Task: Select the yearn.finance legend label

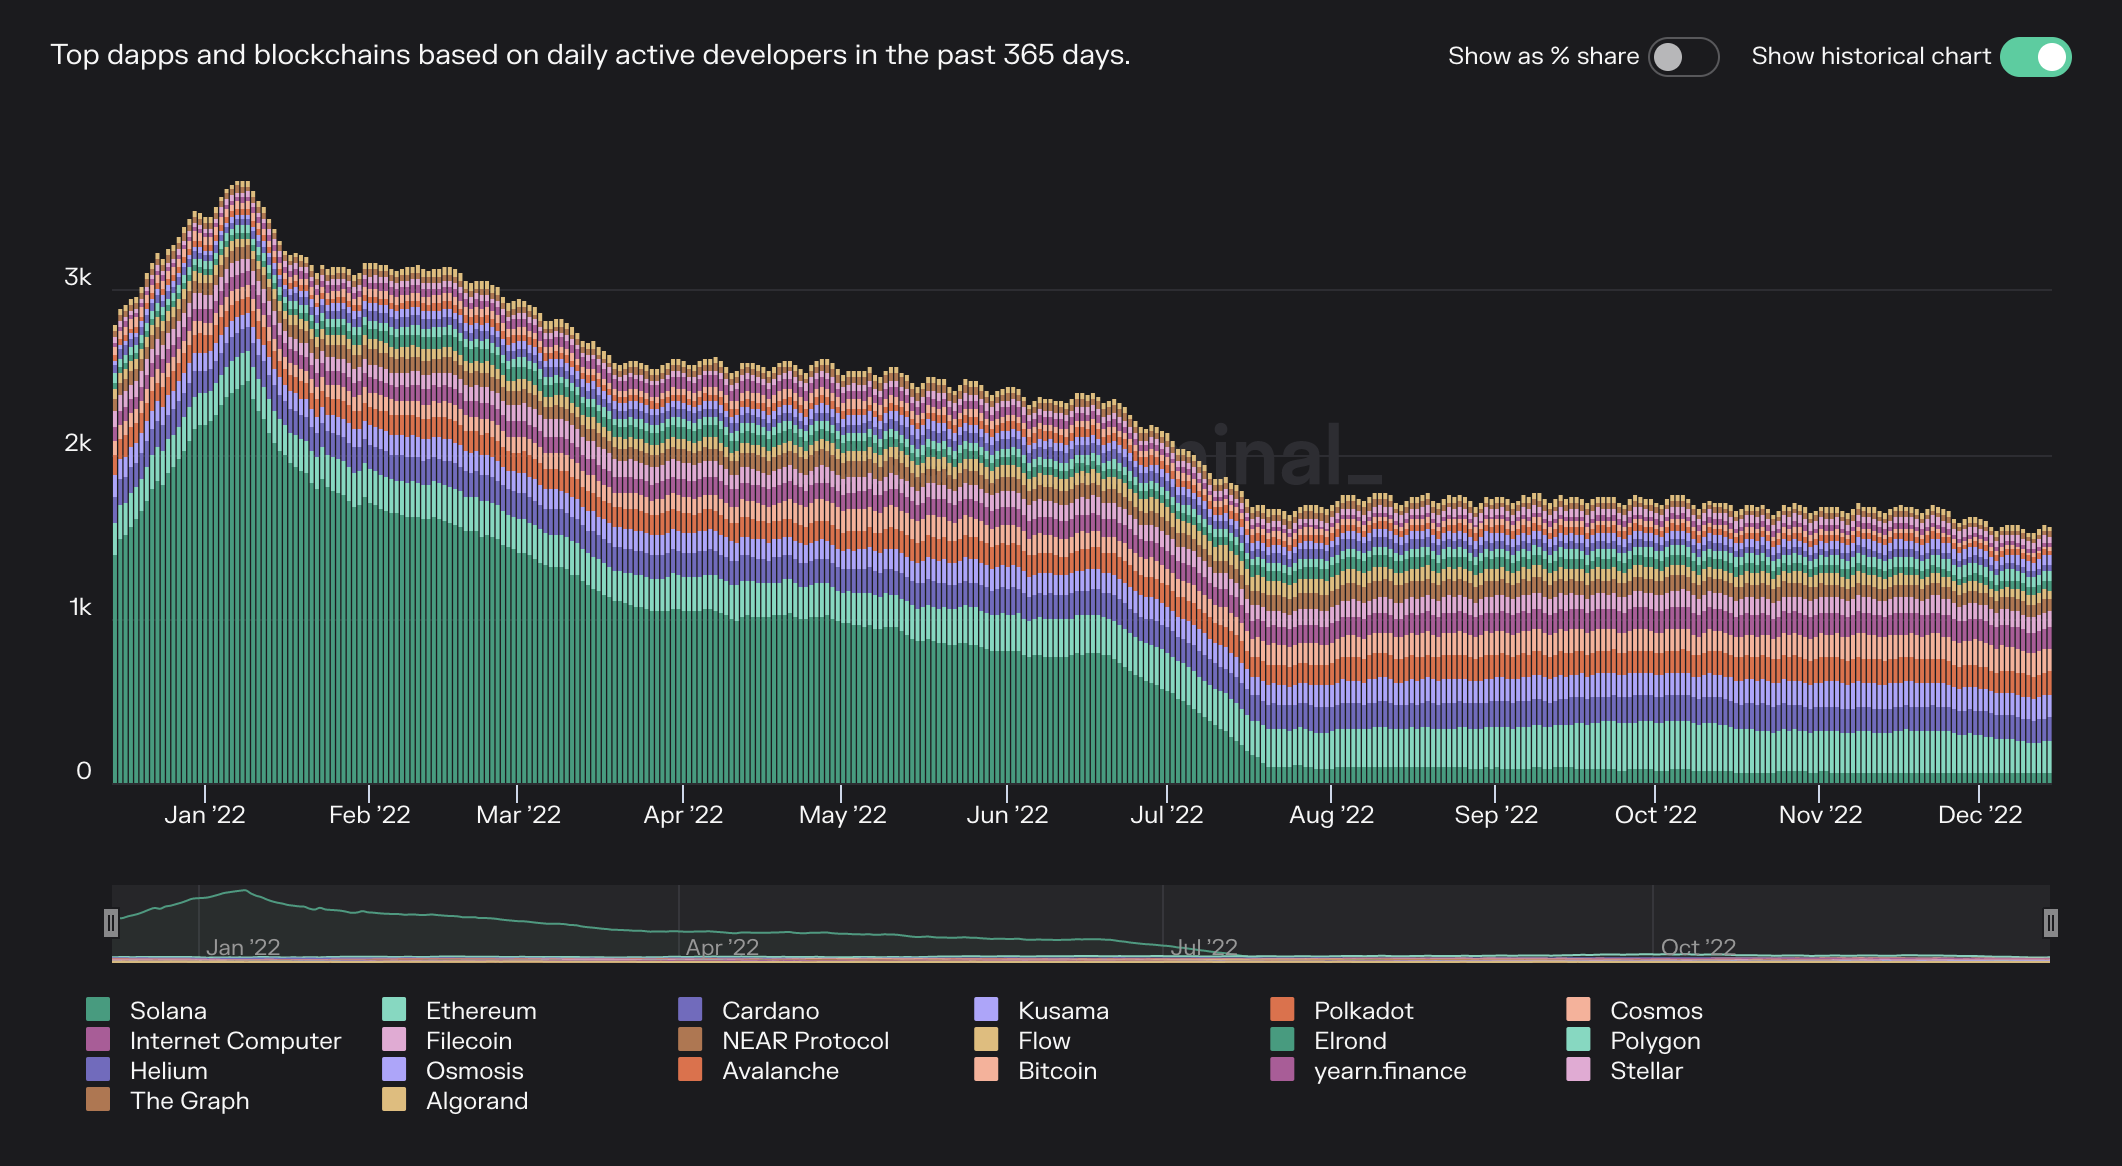Action: [x=1390, y=1071]
